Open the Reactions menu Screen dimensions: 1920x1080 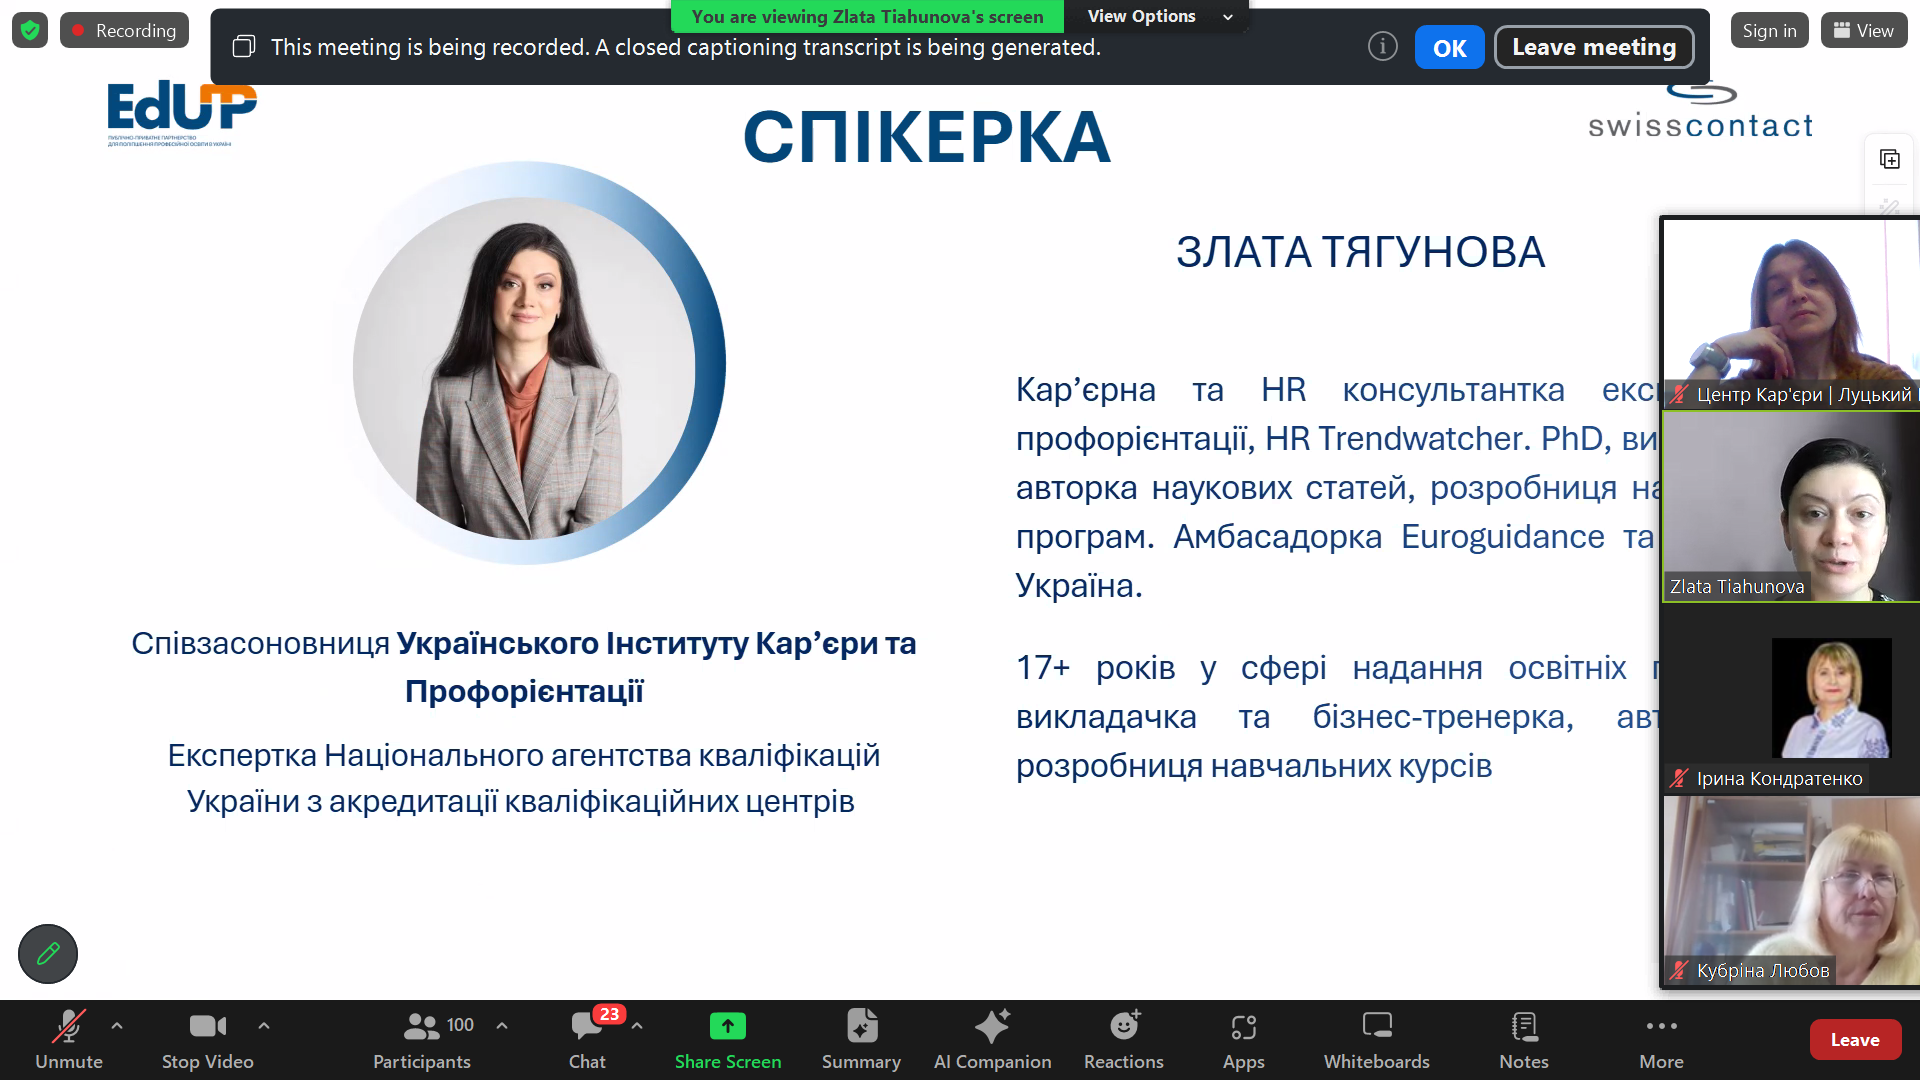[1123, 1039]
